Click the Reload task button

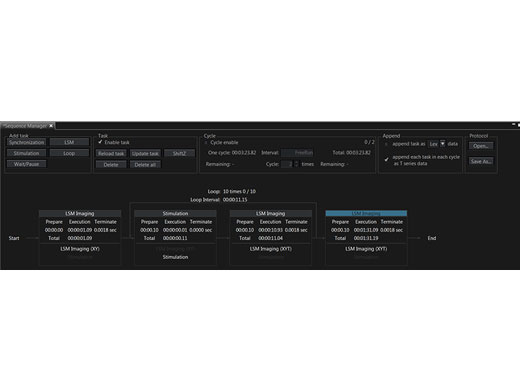click(111, 153)
